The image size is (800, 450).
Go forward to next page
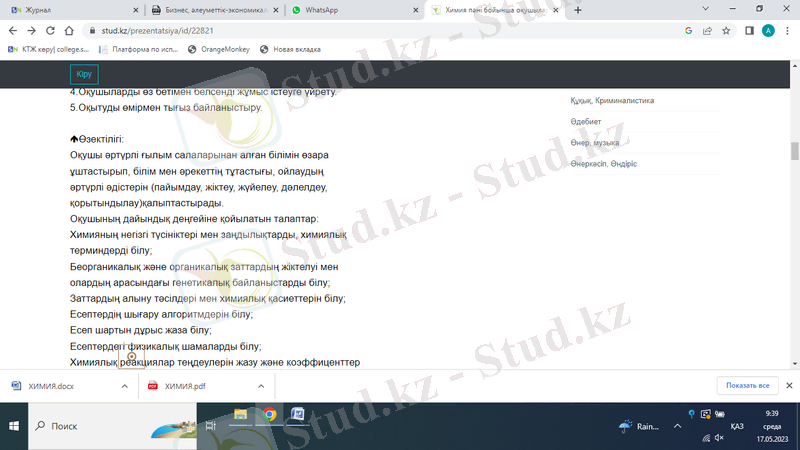tap(32, 31)
